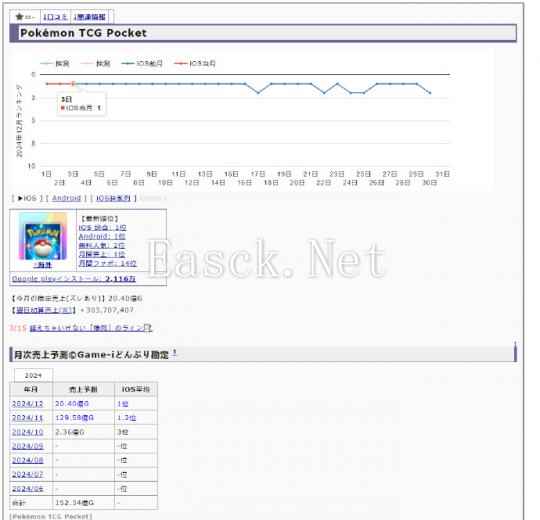Open the 2024/11 monthly row link
The width and height of the screenshot is (540, 520).
coord(28,418)
